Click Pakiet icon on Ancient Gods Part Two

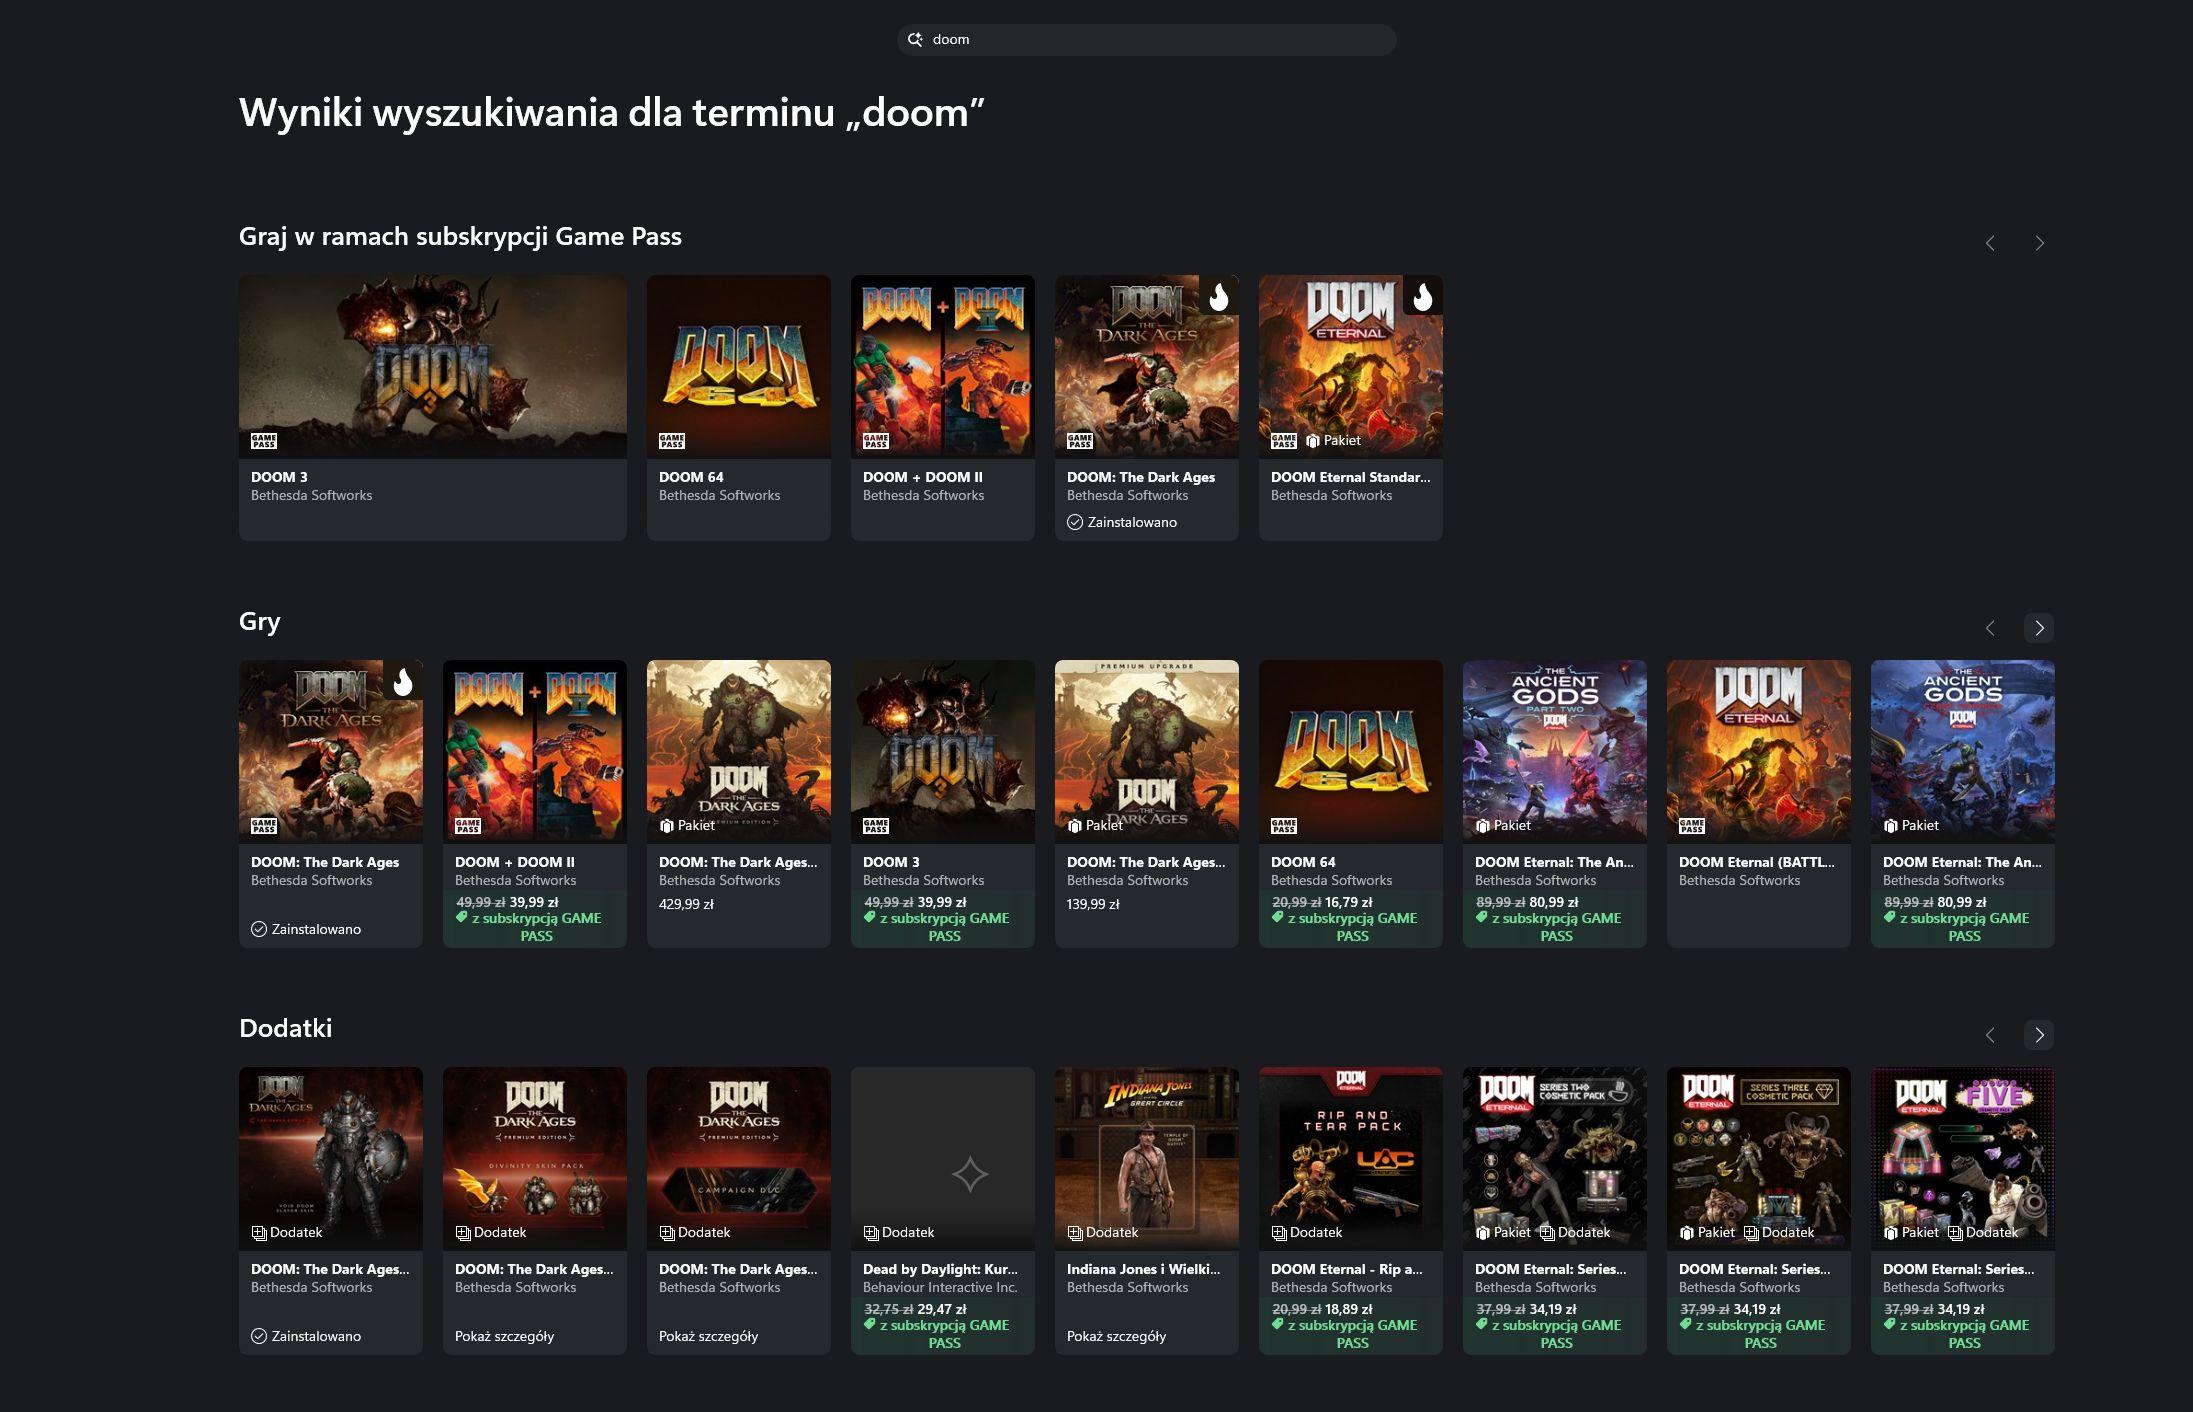[1483, 826]
